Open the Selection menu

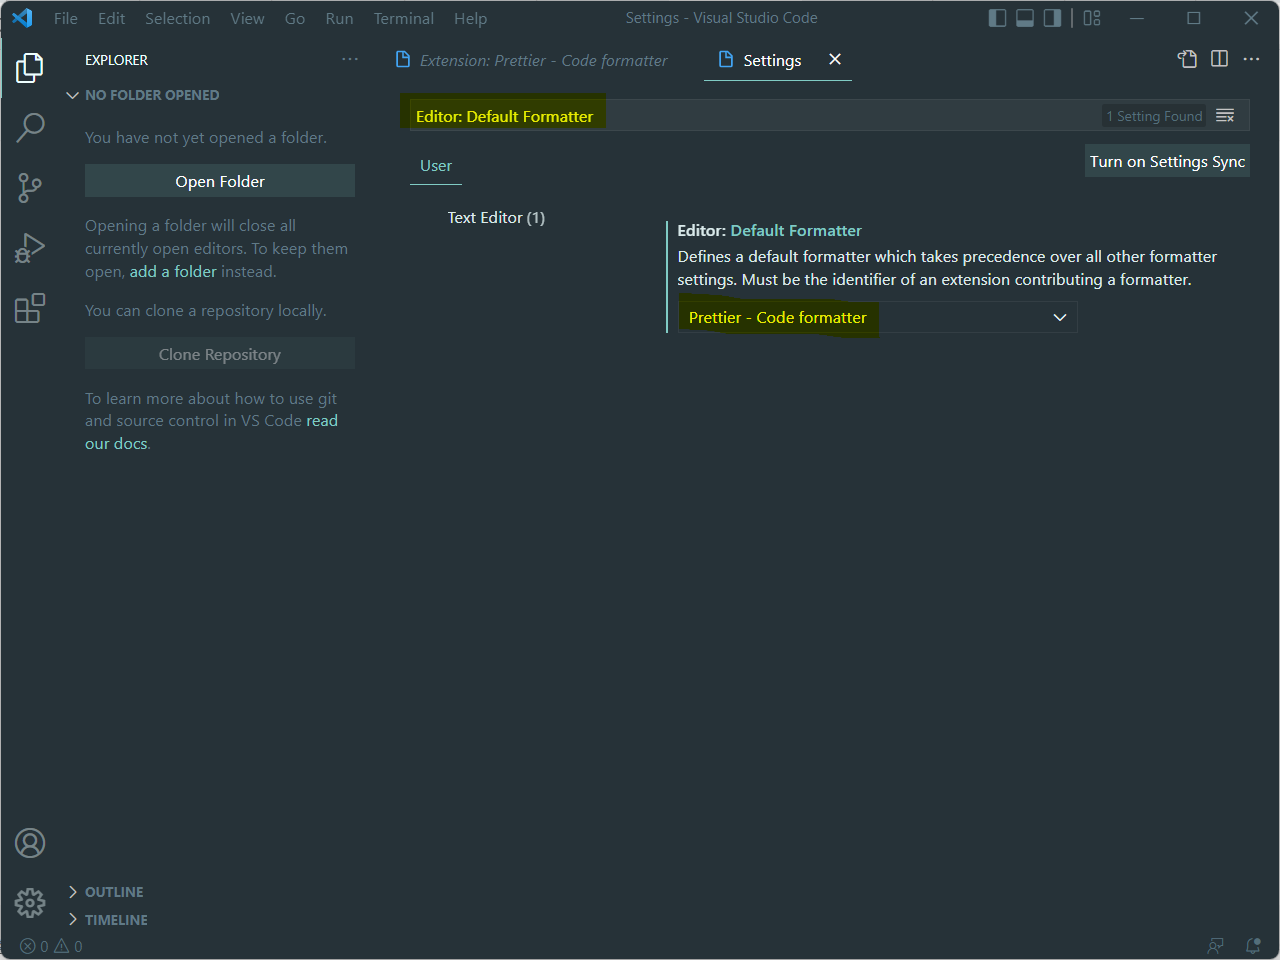178,18
